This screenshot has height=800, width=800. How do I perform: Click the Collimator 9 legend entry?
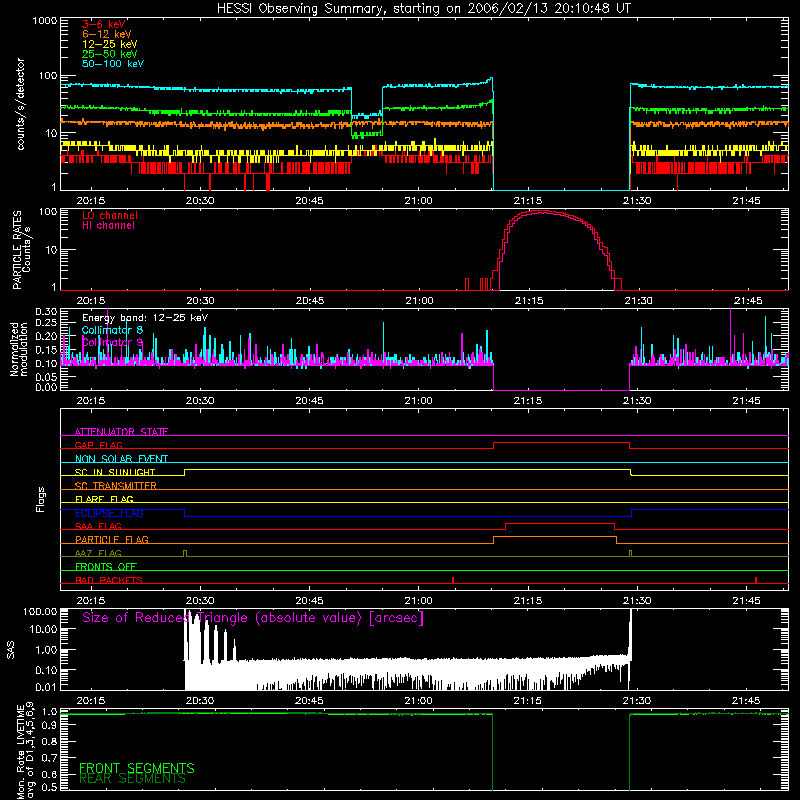click(112, 342)
